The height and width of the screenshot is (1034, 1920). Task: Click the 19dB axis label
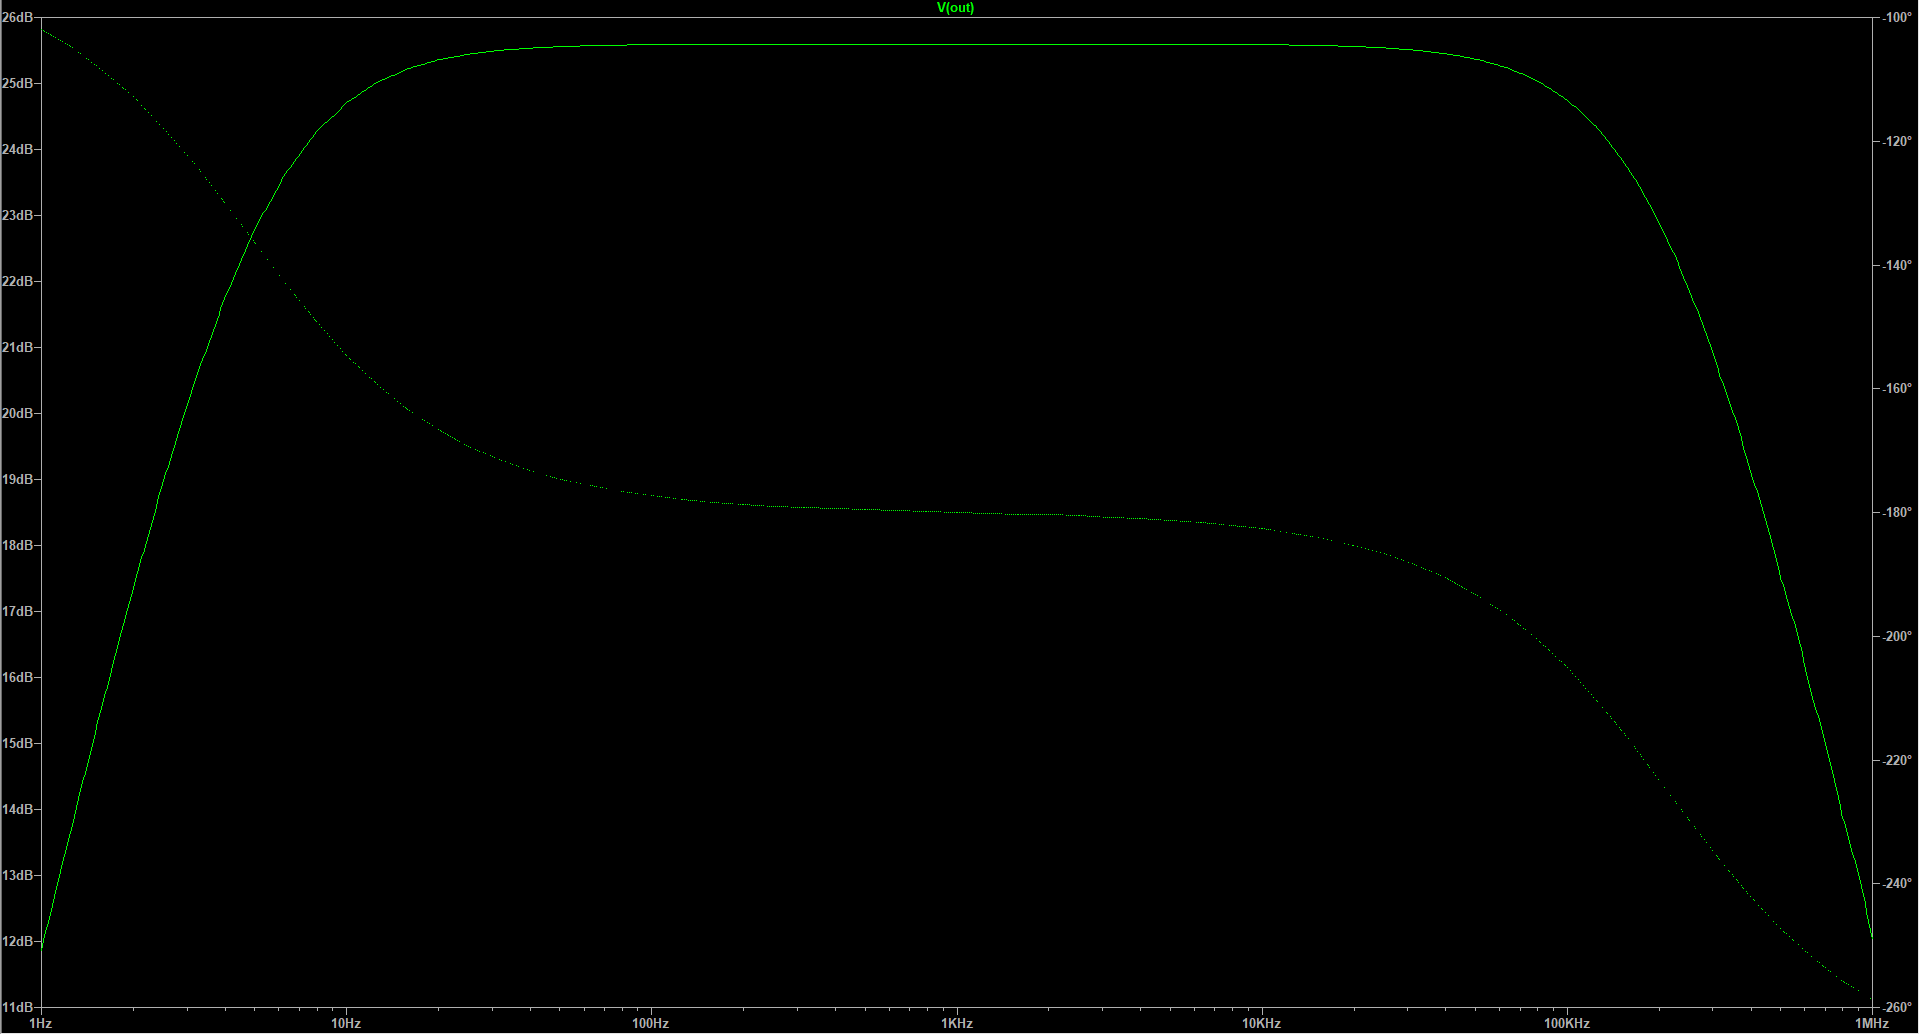[x=17, y=479]
